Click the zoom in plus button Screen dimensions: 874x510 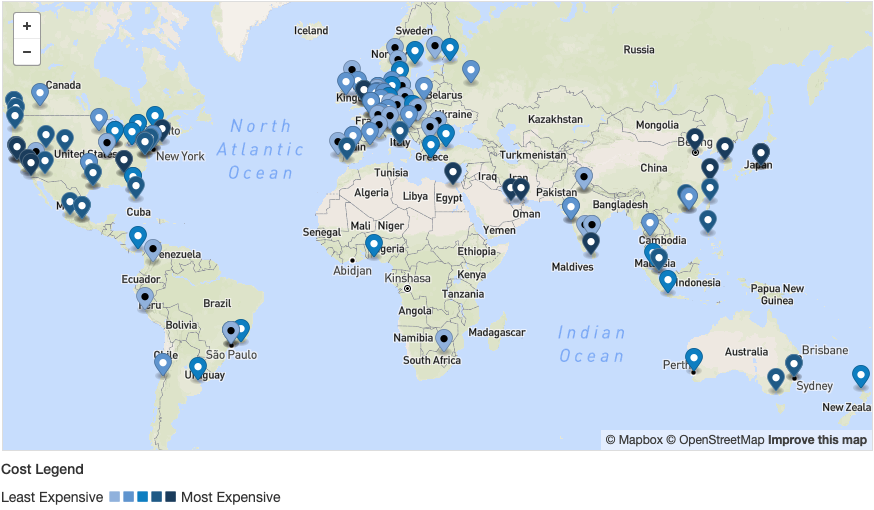(x=26, y=26)
